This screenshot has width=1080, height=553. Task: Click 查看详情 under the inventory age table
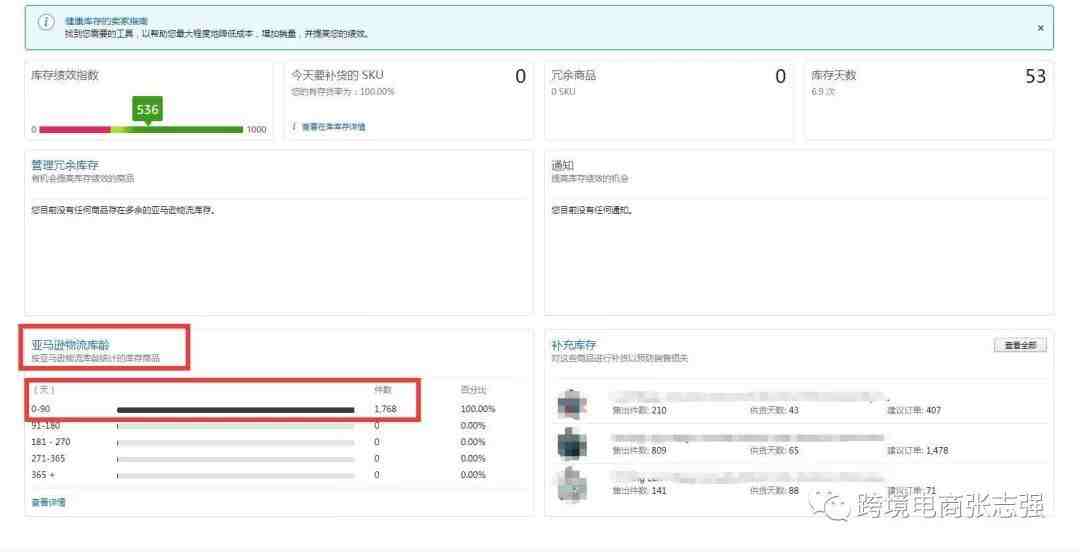48,502
